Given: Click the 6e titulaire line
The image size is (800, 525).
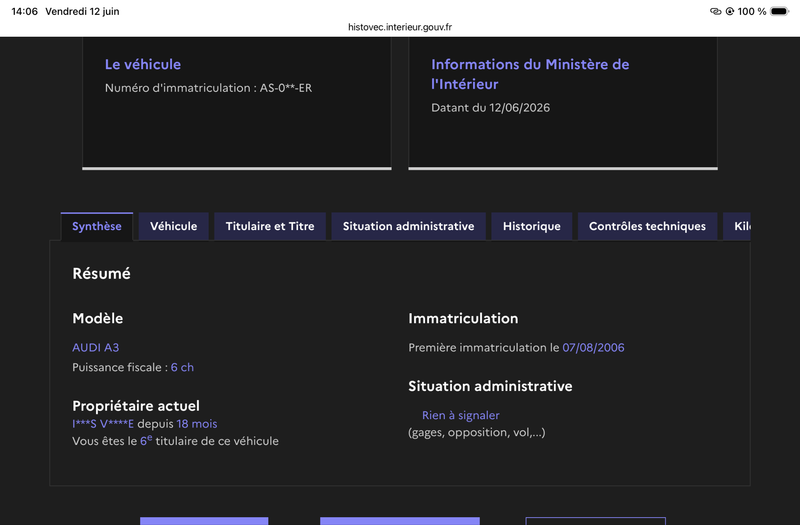Looking at the screenshot, I should point(175,441).
